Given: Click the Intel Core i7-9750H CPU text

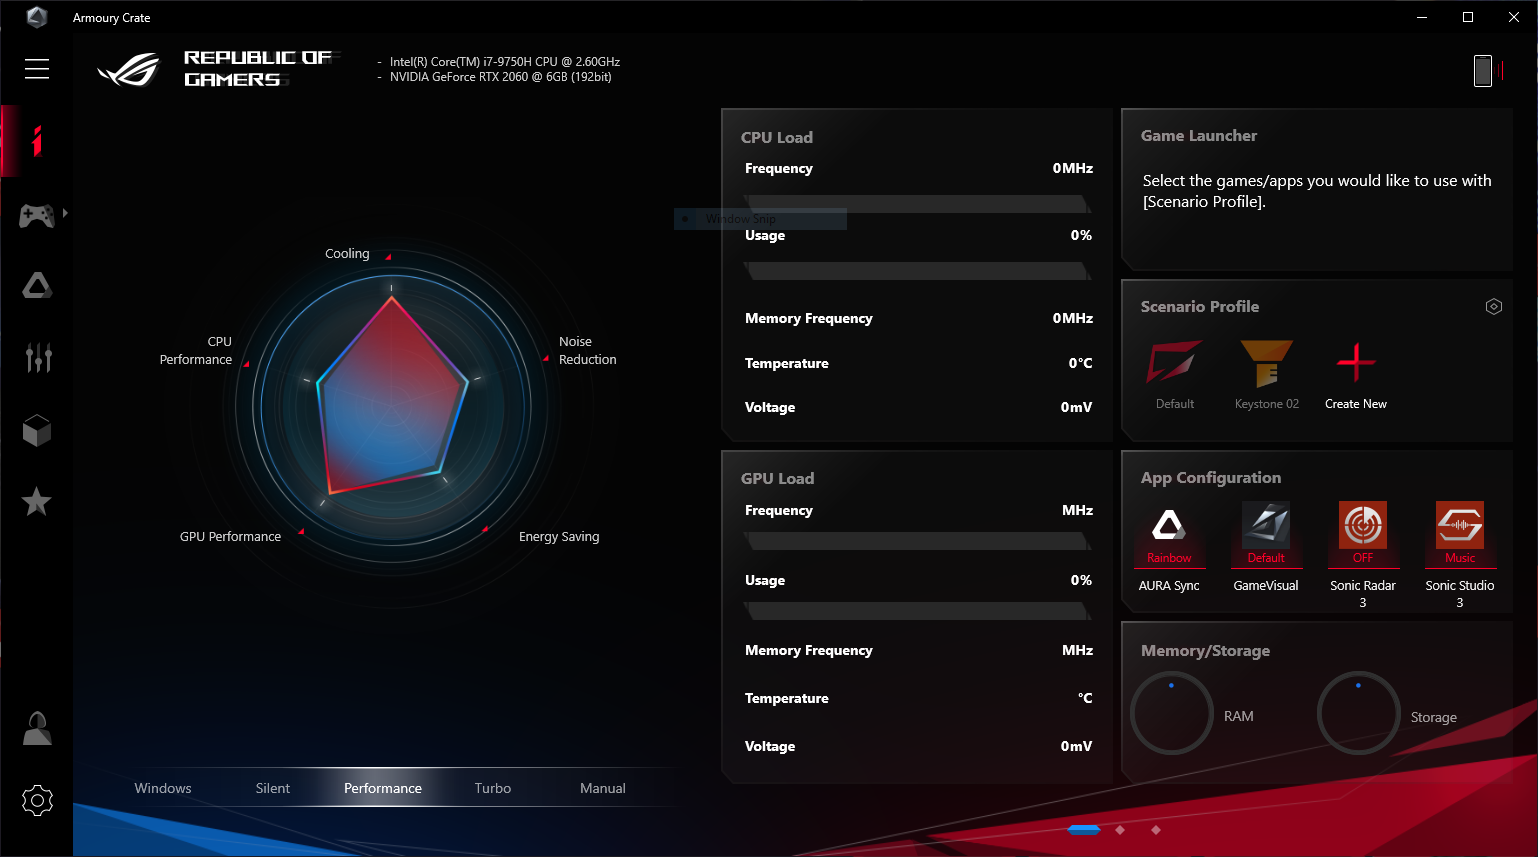Looking at the screenshot, I should pyautogui.click(x=505, y=62).
